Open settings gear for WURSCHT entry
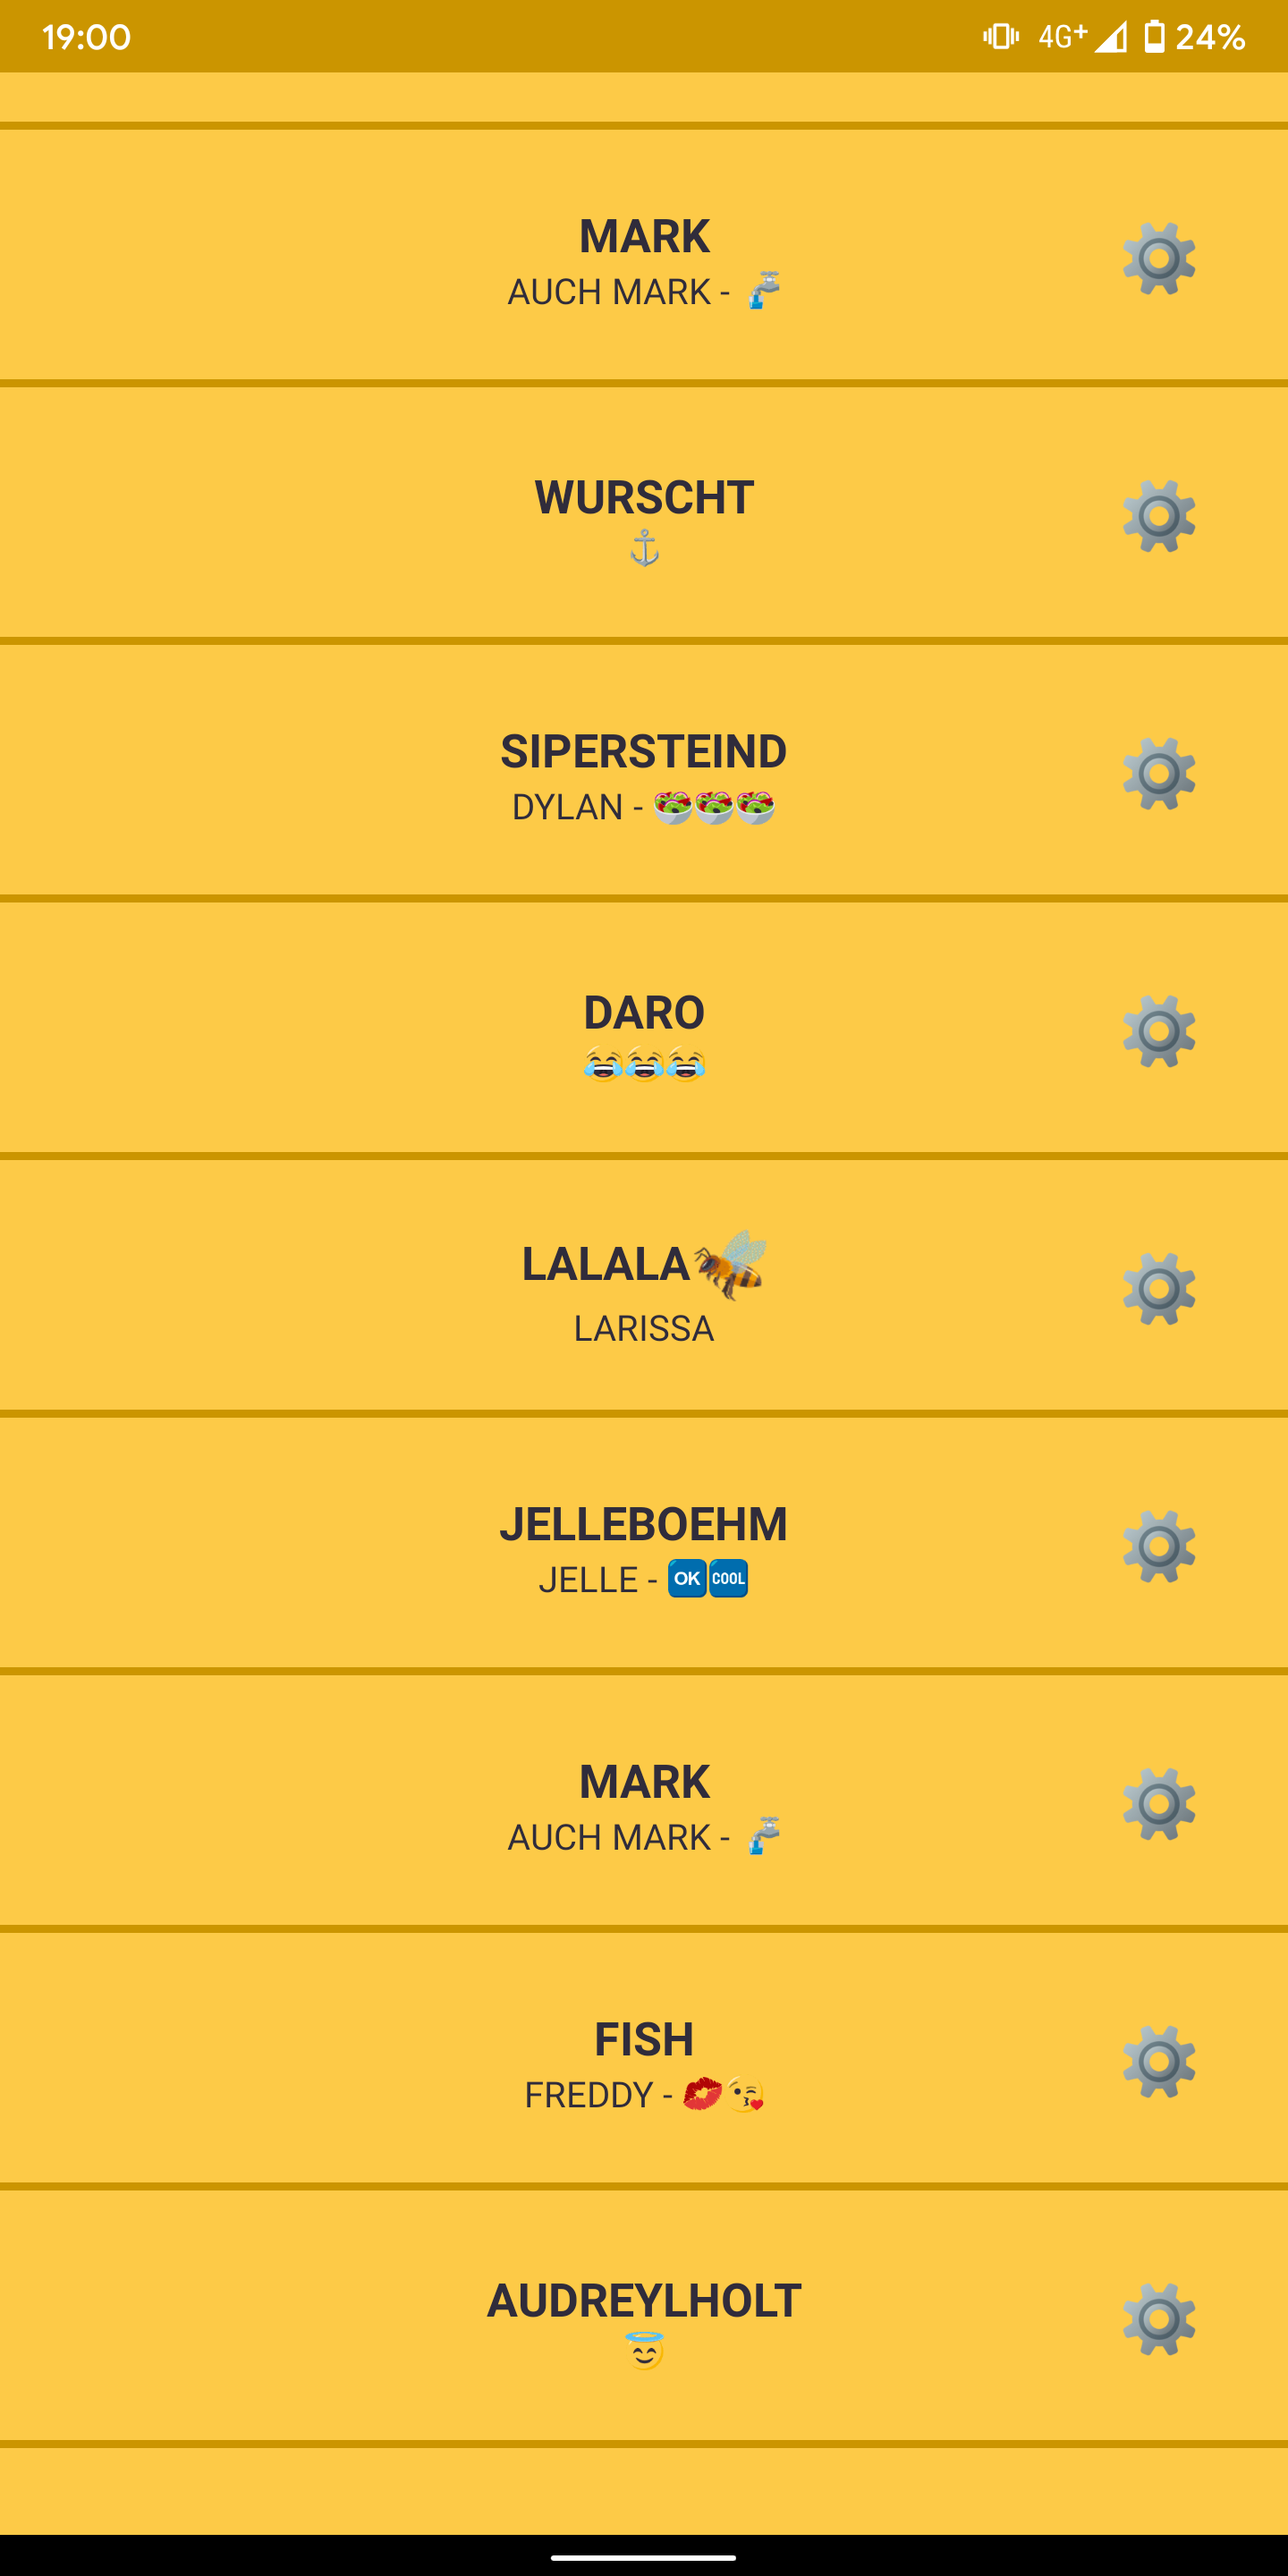 click(1159, 516)
